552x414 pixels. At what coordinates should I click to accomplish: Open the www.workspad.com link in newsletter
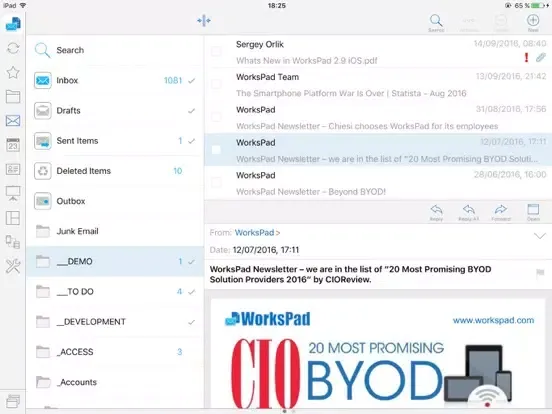(493, 320)
